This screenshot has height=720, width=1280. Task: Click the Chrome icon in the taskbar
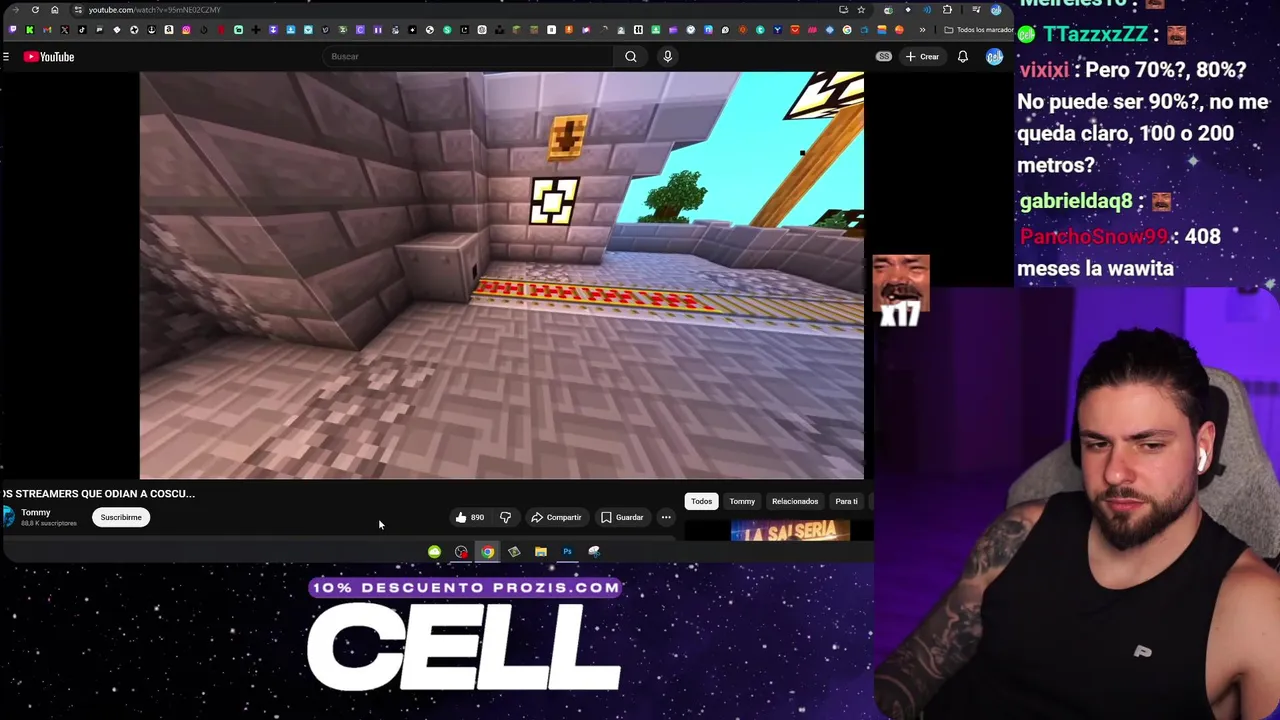[487, 552]
